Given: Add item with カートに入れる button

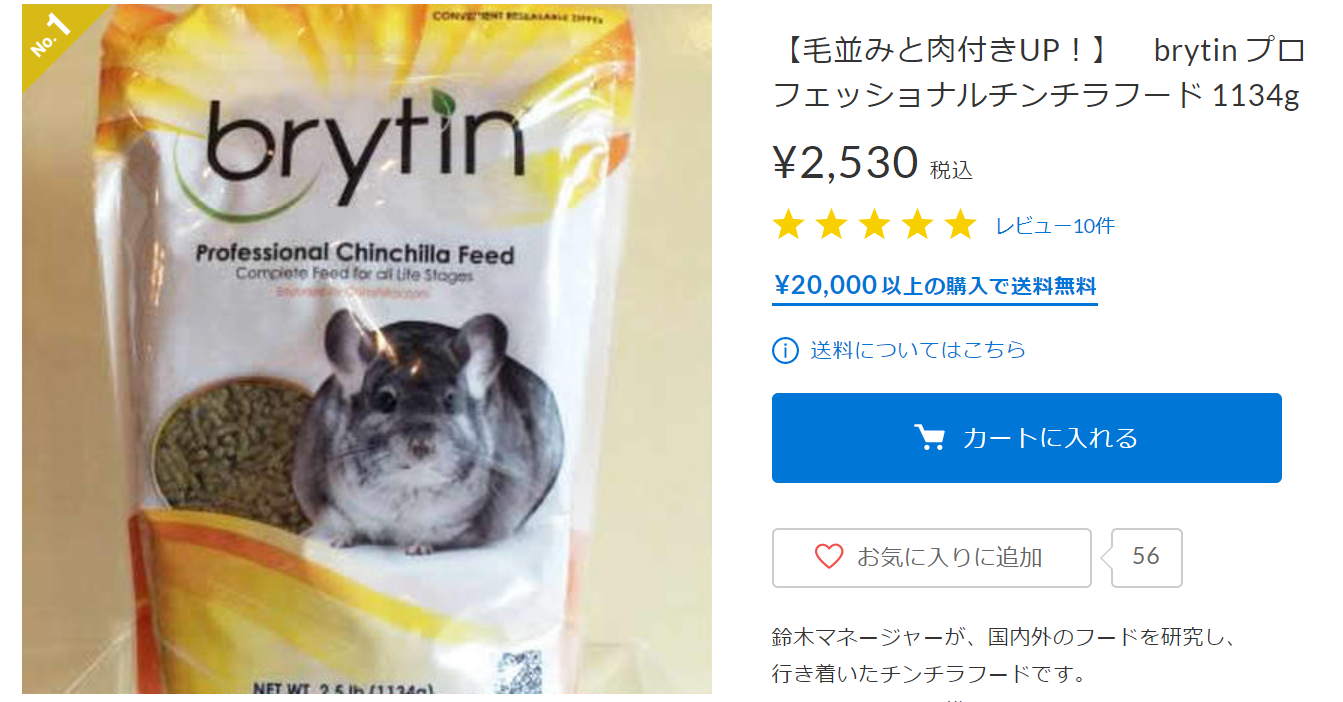Looking at the screenshot, I should (1027, 438).
